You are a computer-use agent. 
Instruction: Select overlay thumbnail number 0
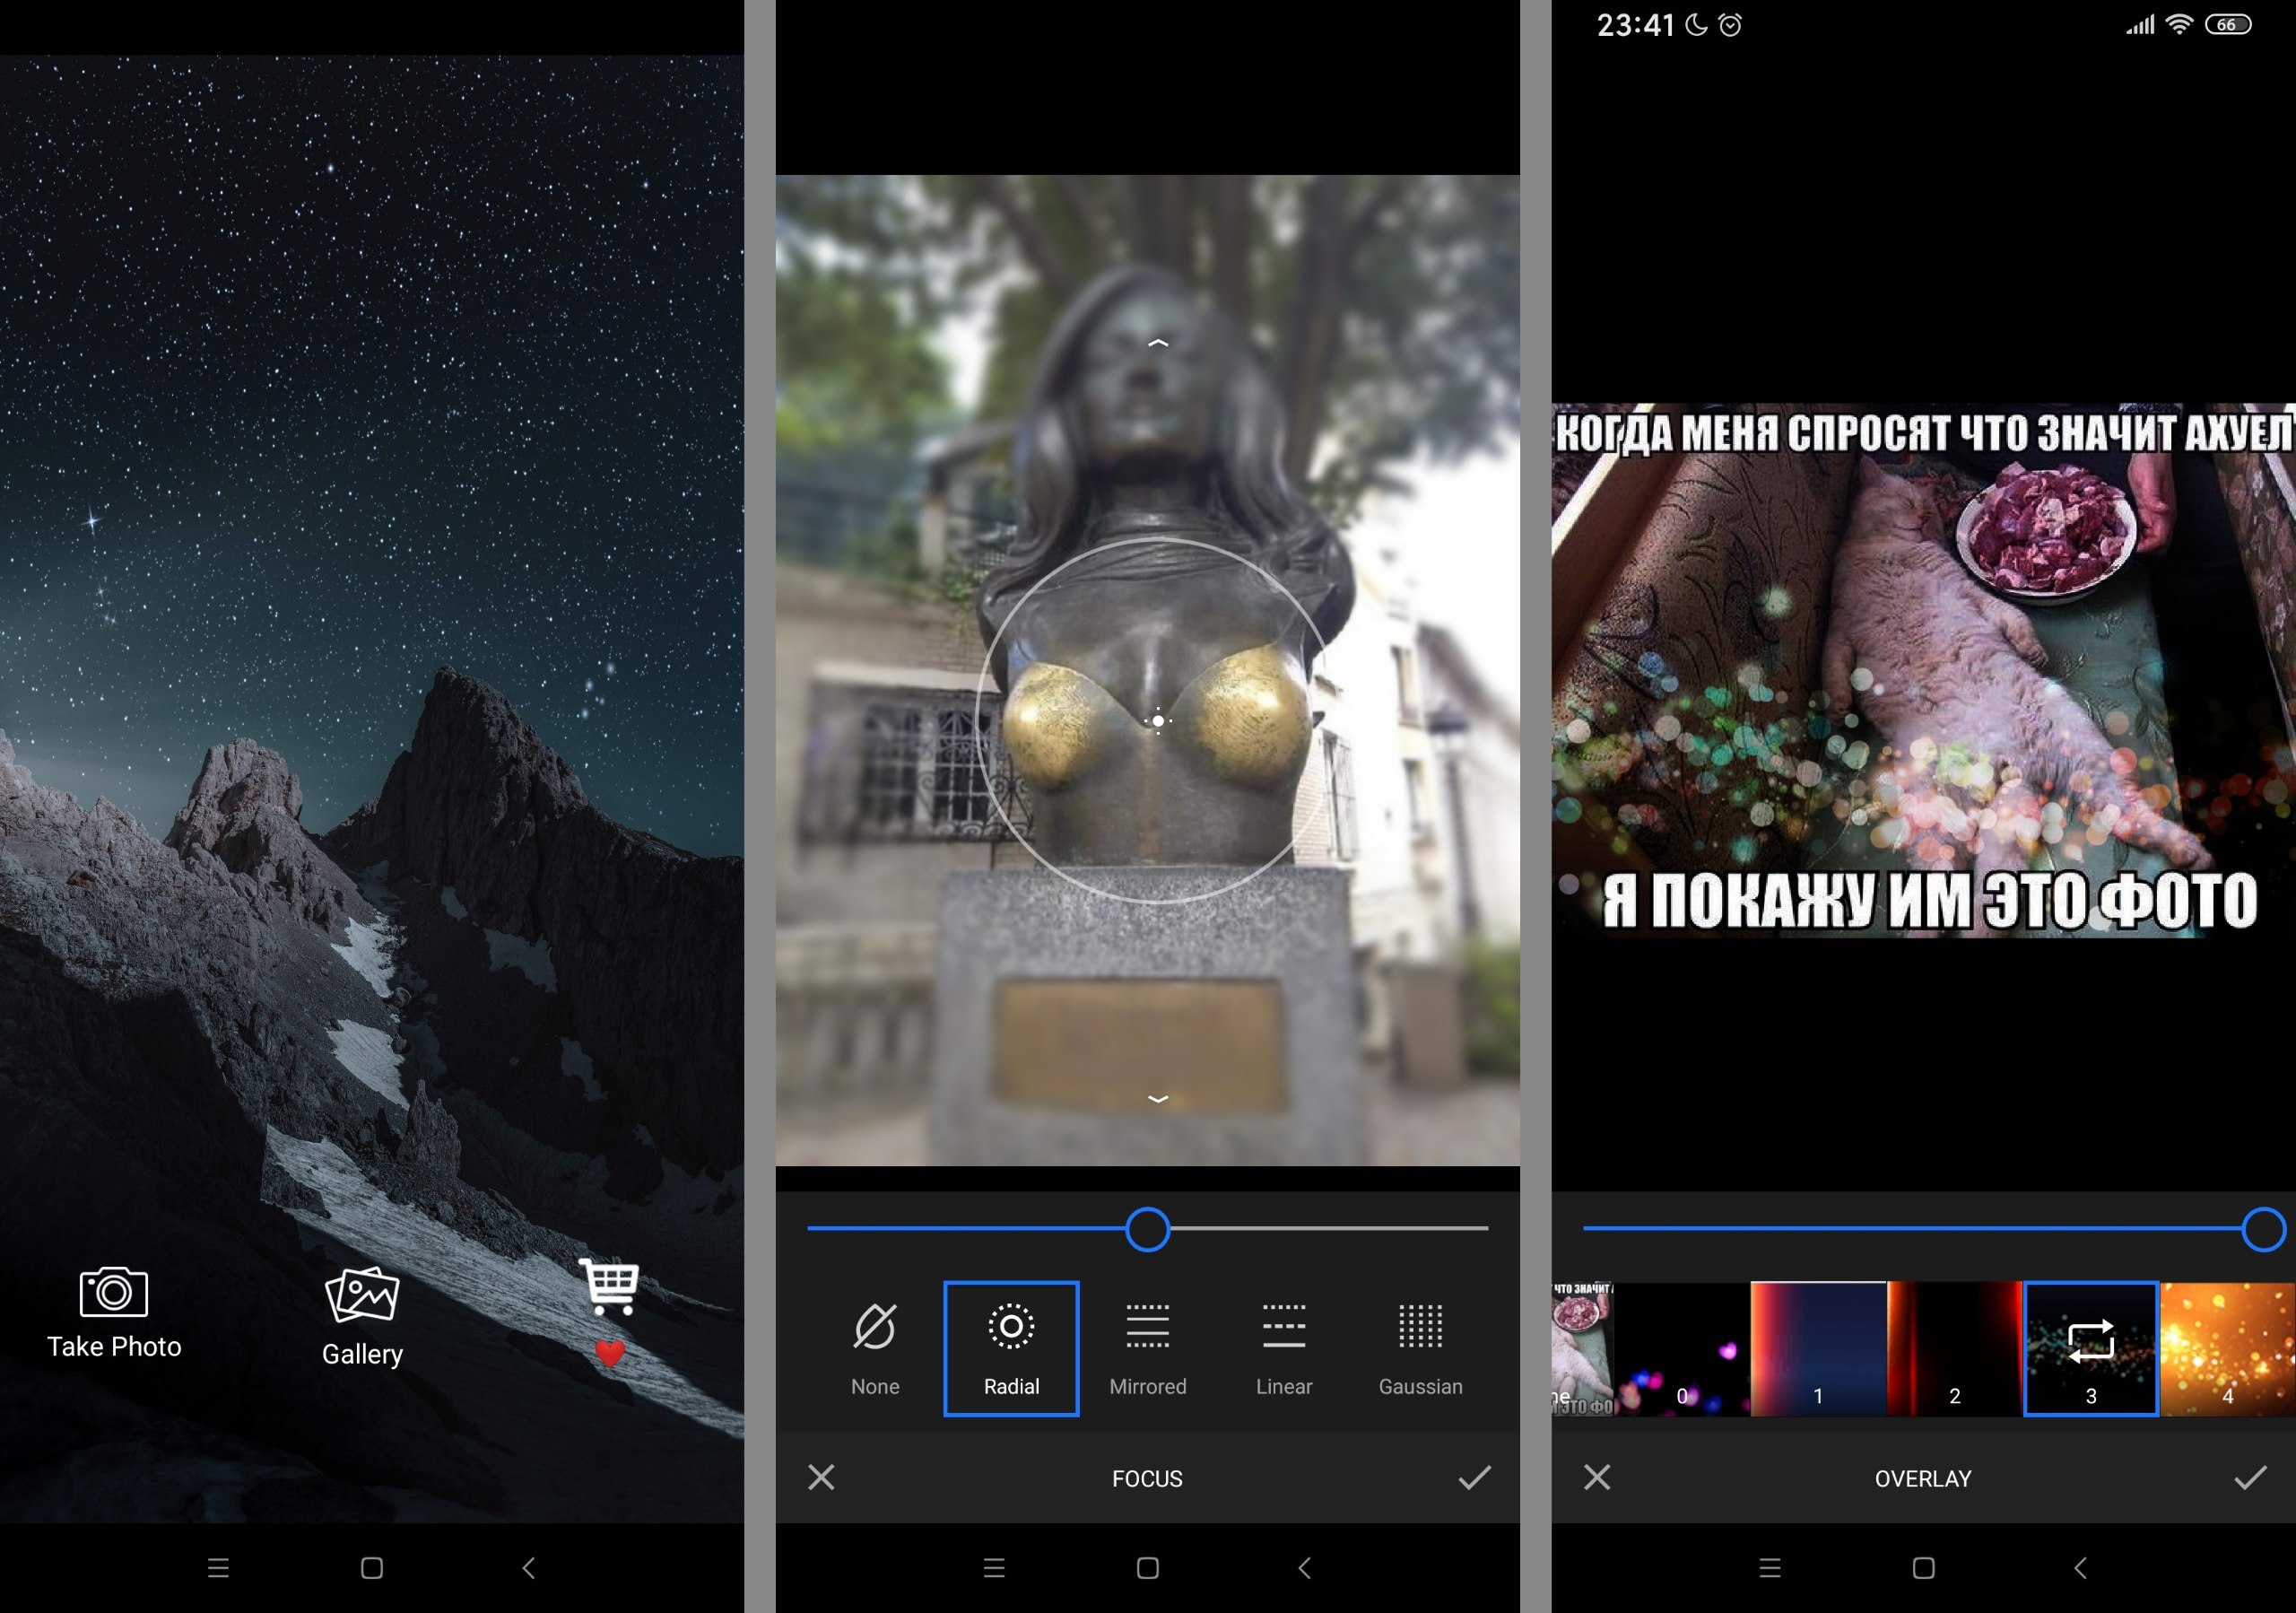tap(1682, 1348)
